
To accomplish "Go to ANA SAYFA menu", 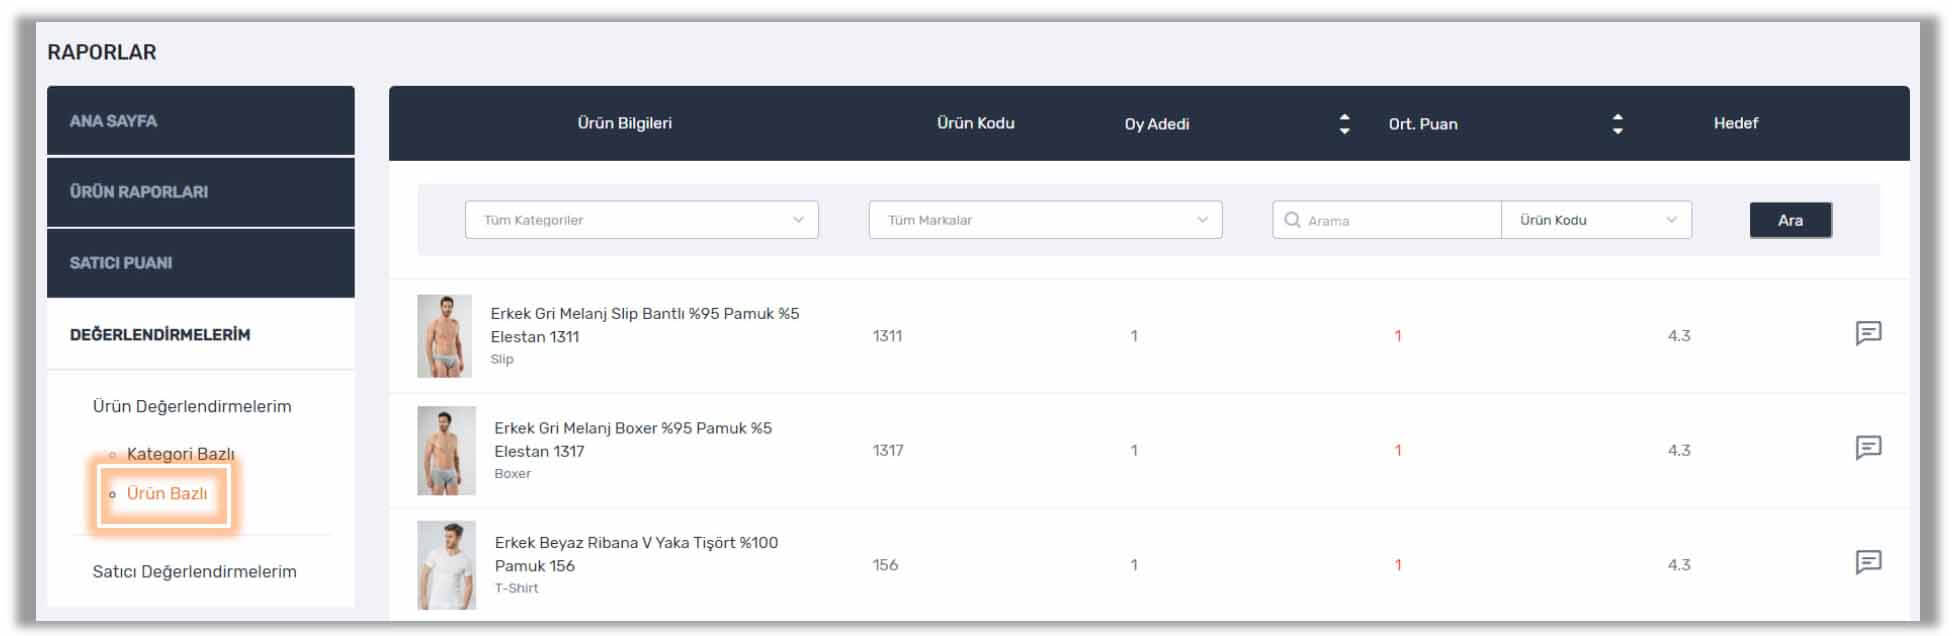I will point(201,121).
